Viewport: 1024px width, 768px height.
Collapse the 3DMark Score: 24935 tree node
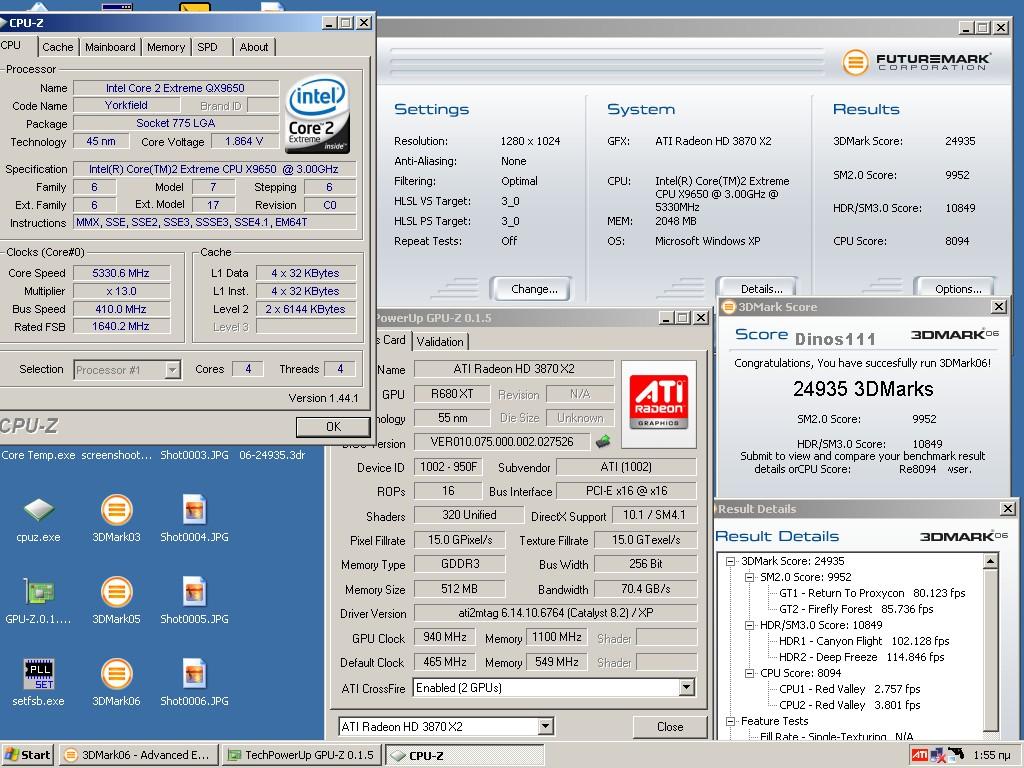pyautogui.click(x=731, y=561)
